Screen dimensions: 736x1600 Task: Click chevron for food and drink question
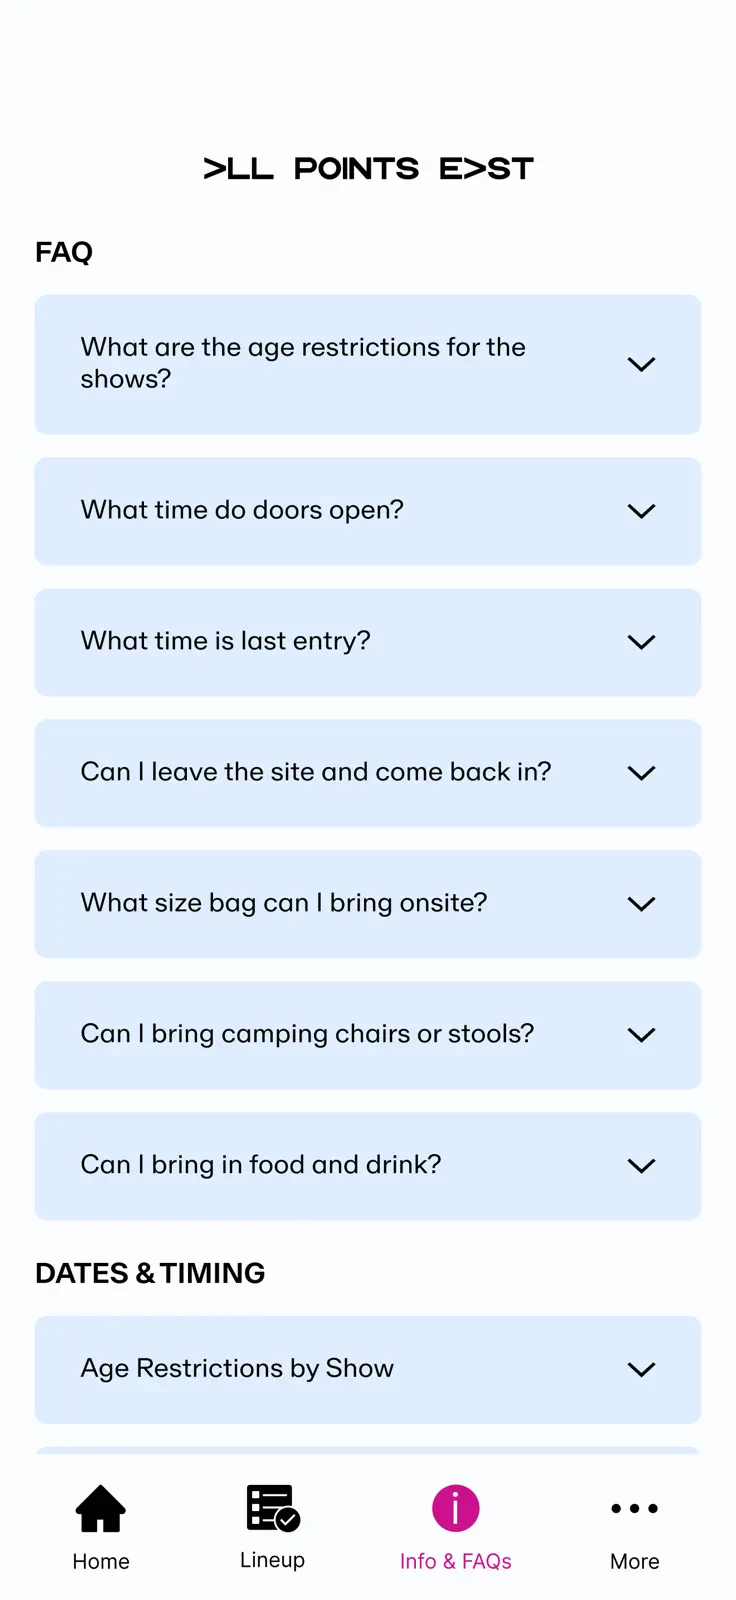click(641, 1166)
